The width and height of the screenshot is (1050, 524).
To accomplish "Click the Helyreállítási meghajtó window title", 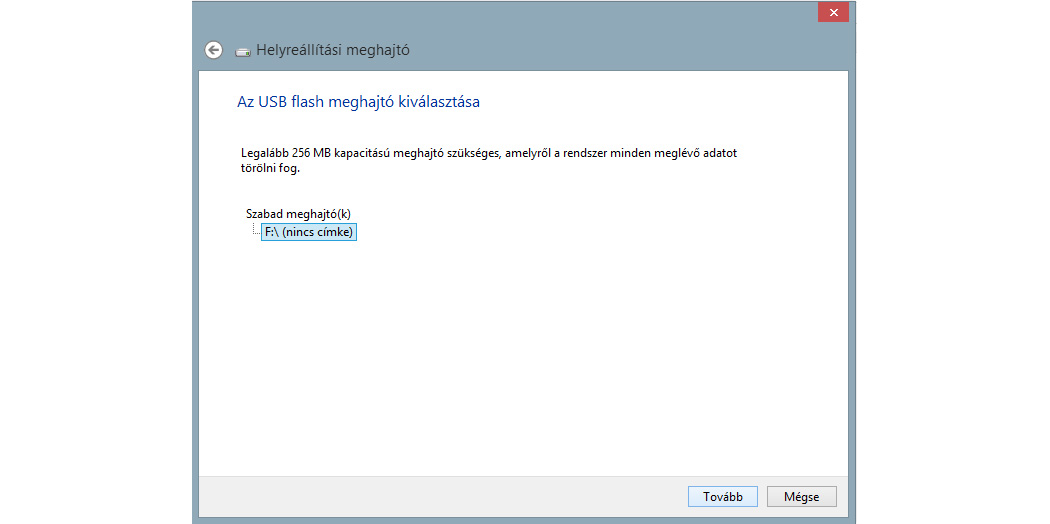I will point(333,50).
